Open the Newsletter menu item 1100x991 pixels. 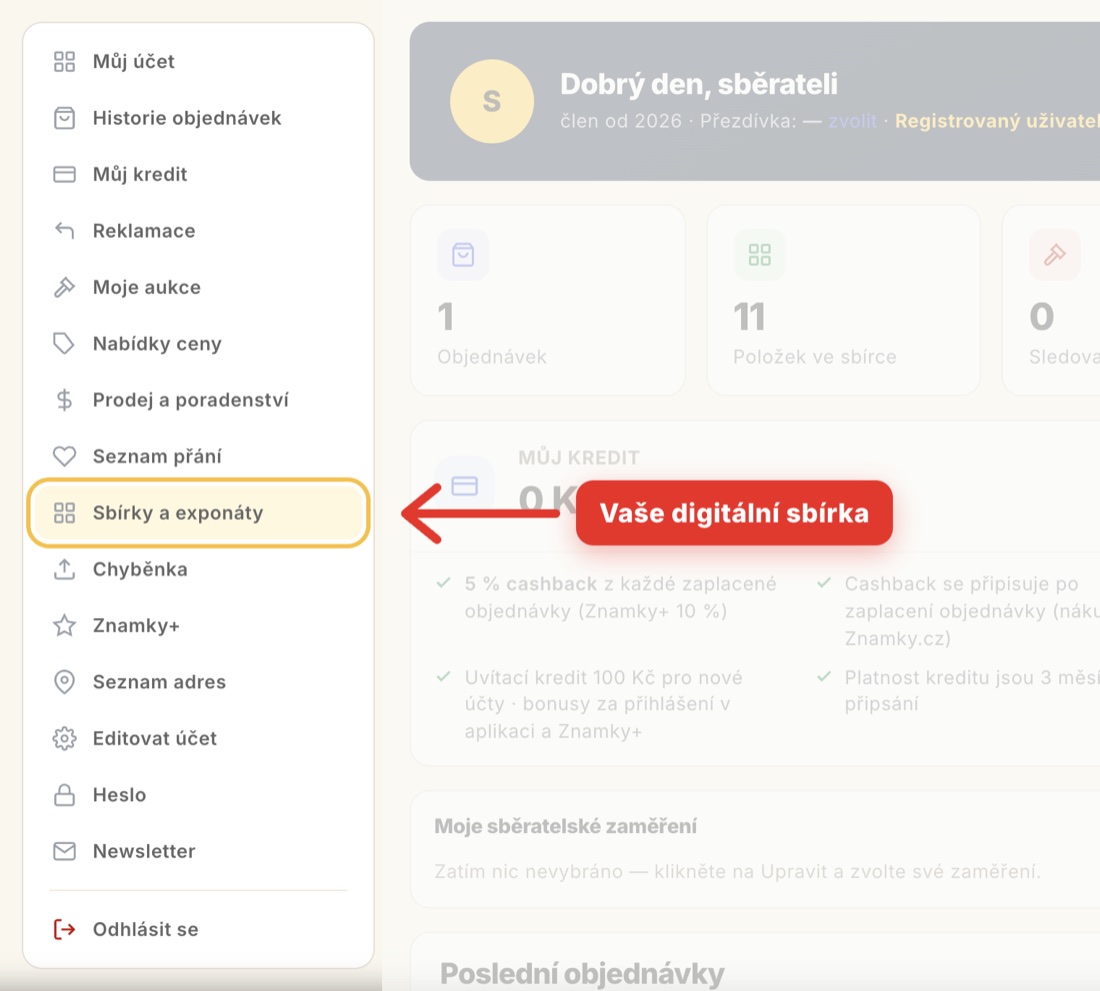click(x=198, y=851)
